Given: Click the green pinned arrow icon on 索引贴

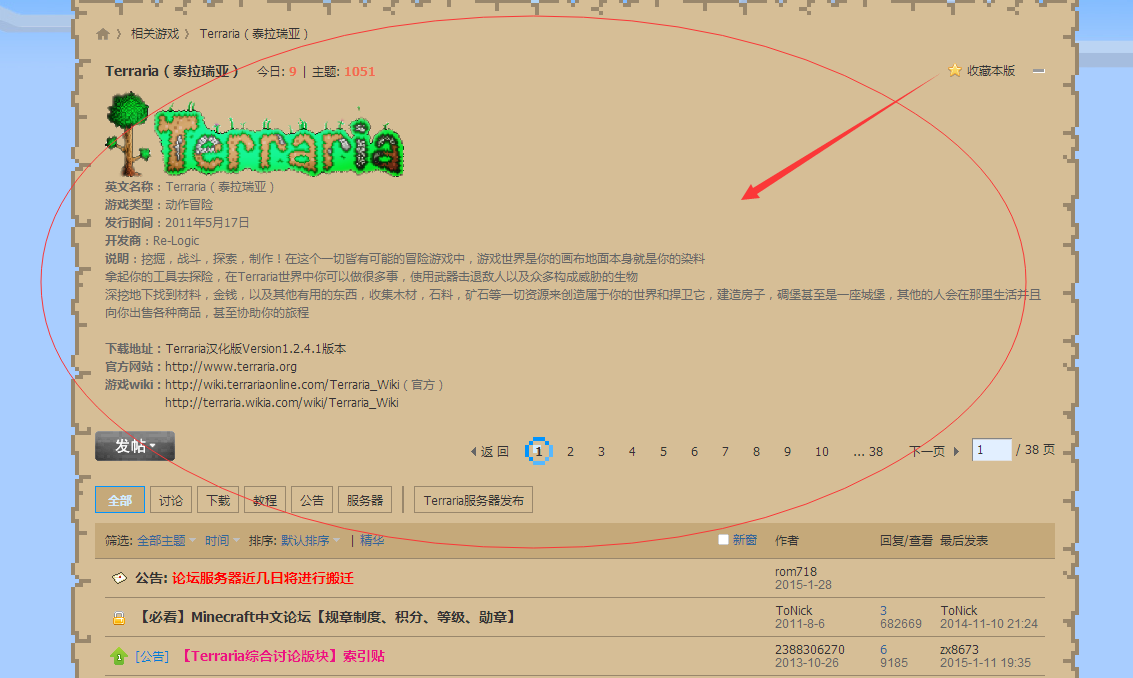Looking at the screenshot, I should pos(119,656).
